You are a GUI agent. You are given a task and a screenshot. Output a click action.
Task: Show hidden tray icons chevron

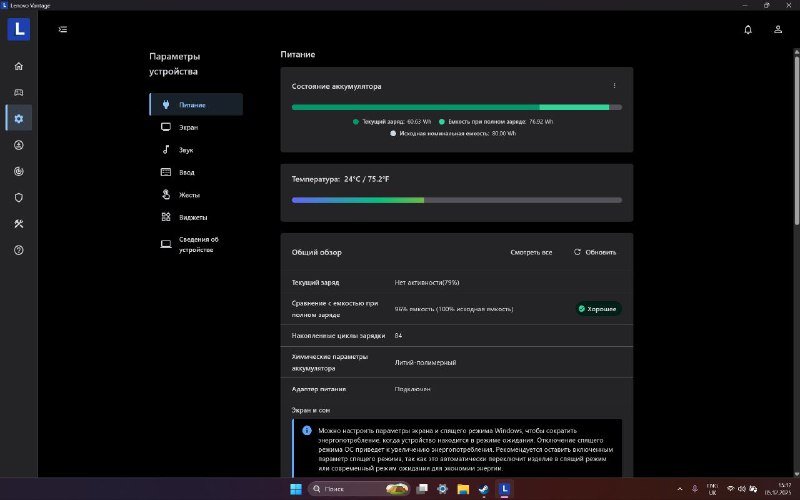[680, 489]
